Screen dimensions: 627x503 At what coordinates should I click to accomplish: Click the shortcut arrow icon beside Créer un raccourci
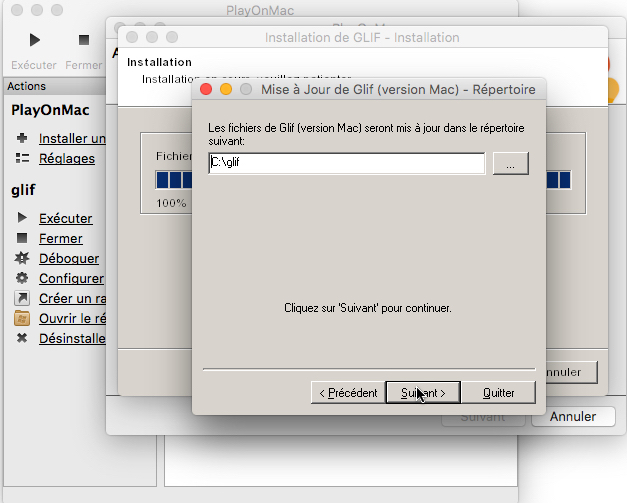[21, 298]
